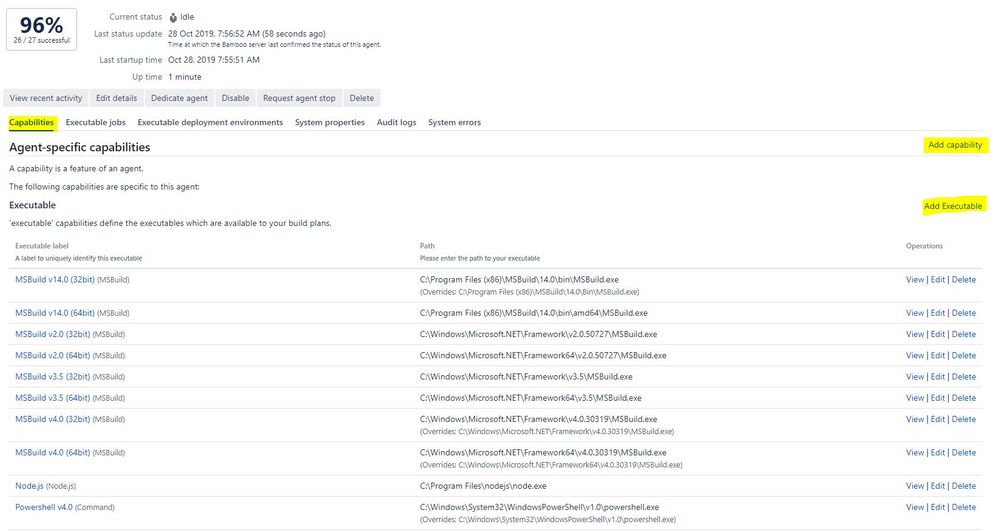This screenshot has width=999, height=532.
Task: Select the C:\Program Files\nodejs\node.exe path text
Action: tap(483, 486)
